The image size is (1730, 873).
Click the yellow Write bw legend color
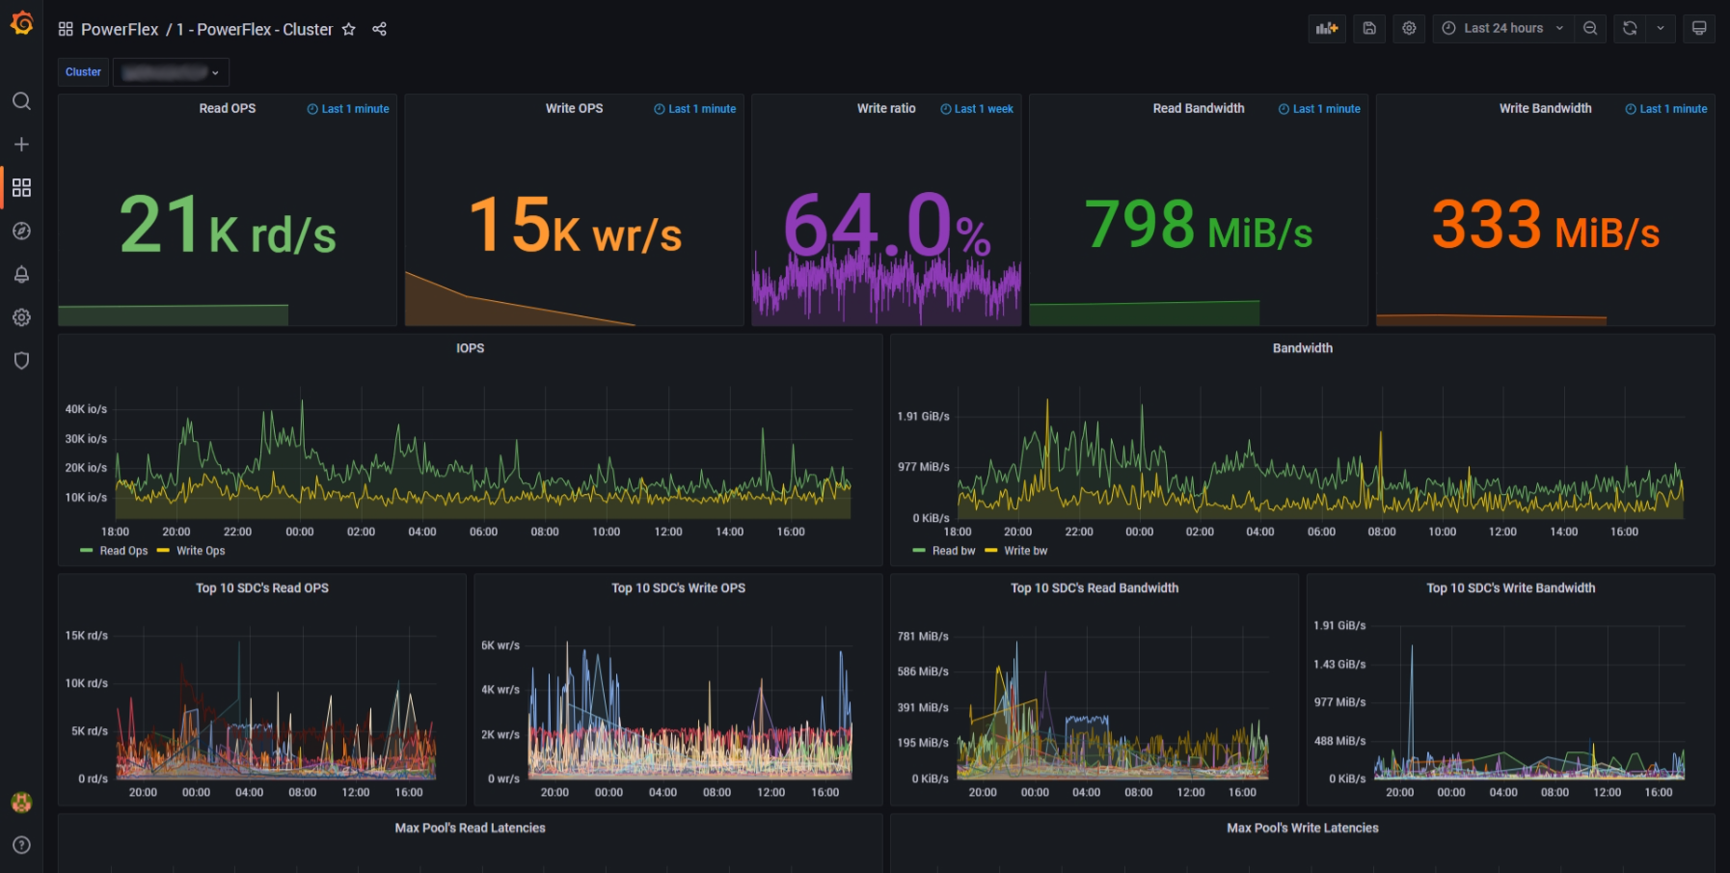coord(991,551)
